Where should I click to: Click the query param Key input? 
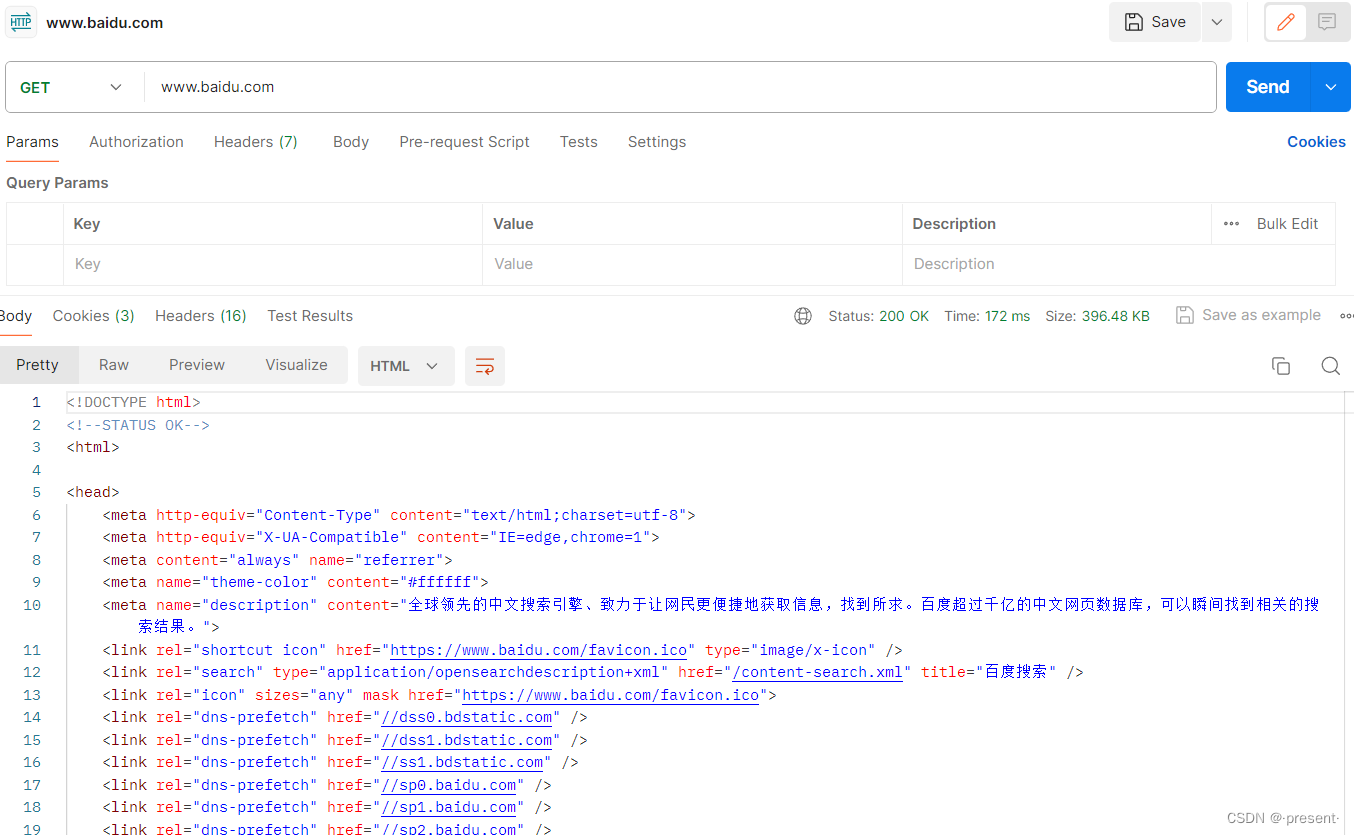(273, 264)
